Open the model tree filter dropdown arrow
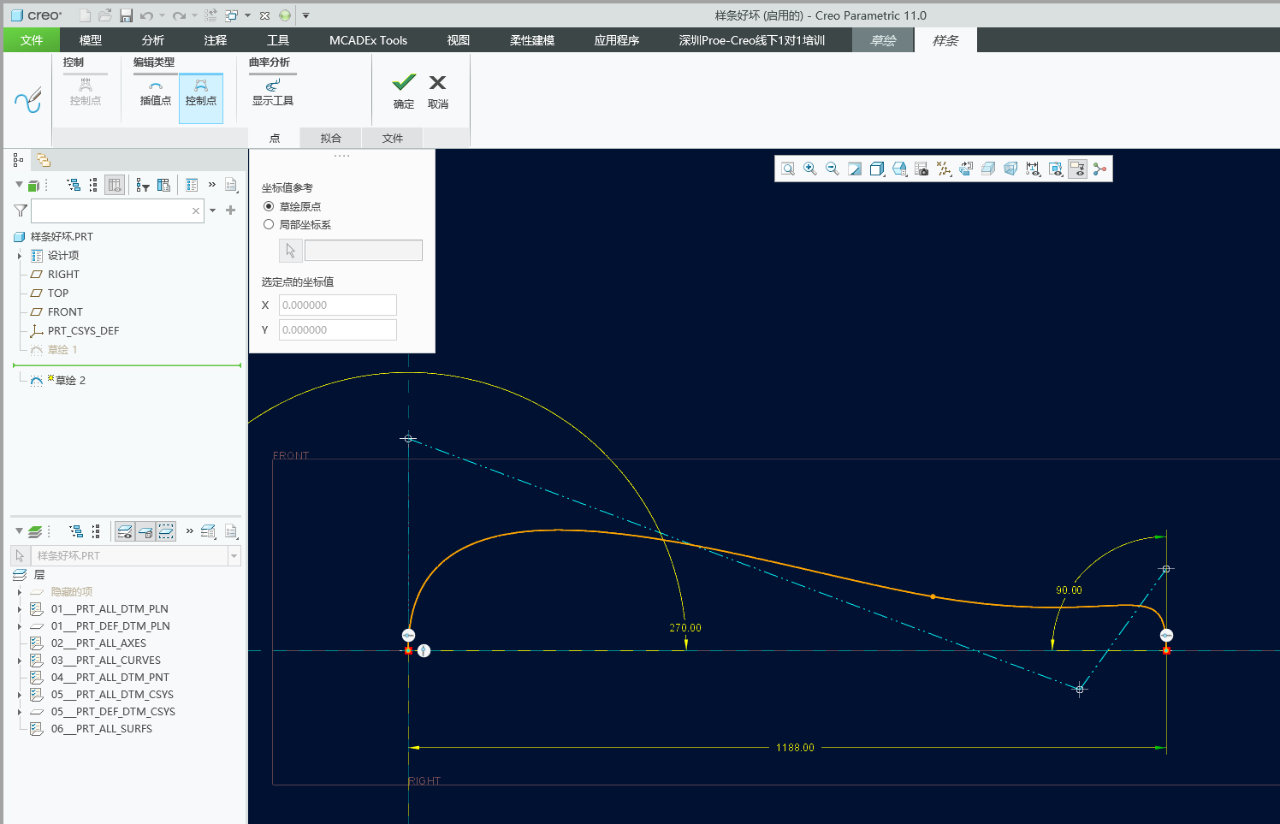This screenshot has height=824, width=1280. [x=212, y=211]
